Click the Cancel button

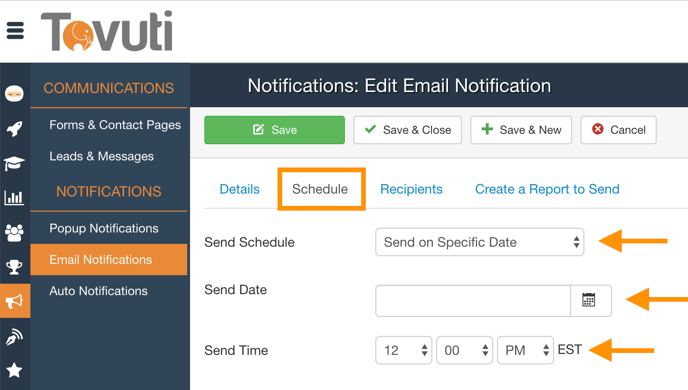click(x=618, y=130)
